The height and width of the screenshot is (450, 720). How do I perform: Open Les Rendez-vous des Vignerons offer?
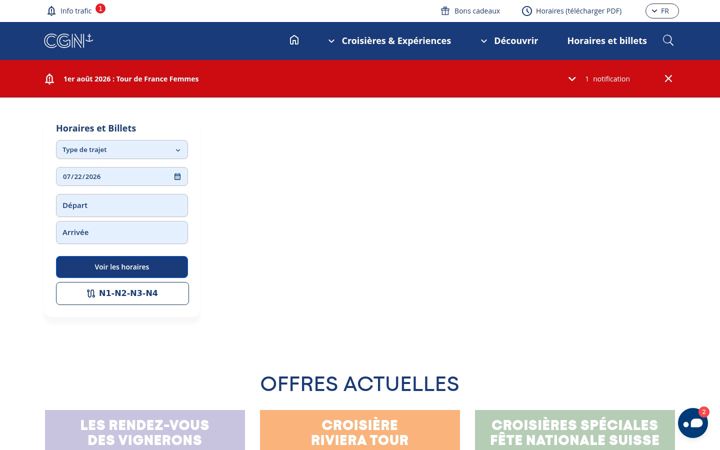(x=145, y=430)
